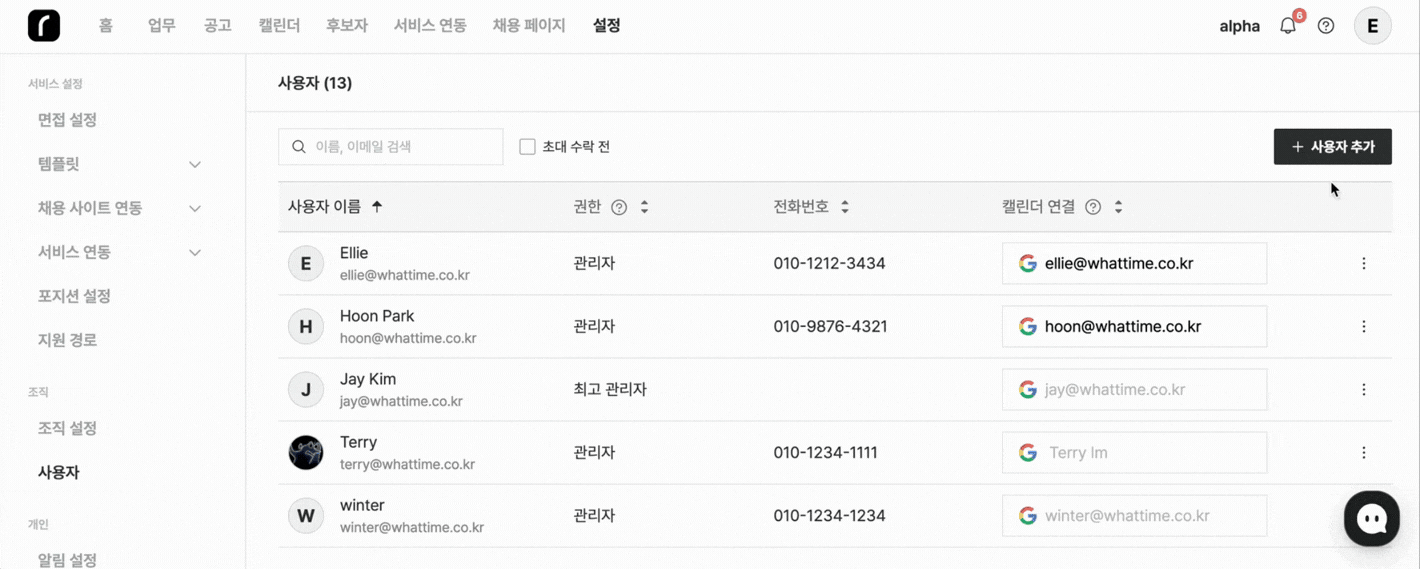Click the help icon next to 캘린더 연결
The image size is (1420, 569).
1093,207
